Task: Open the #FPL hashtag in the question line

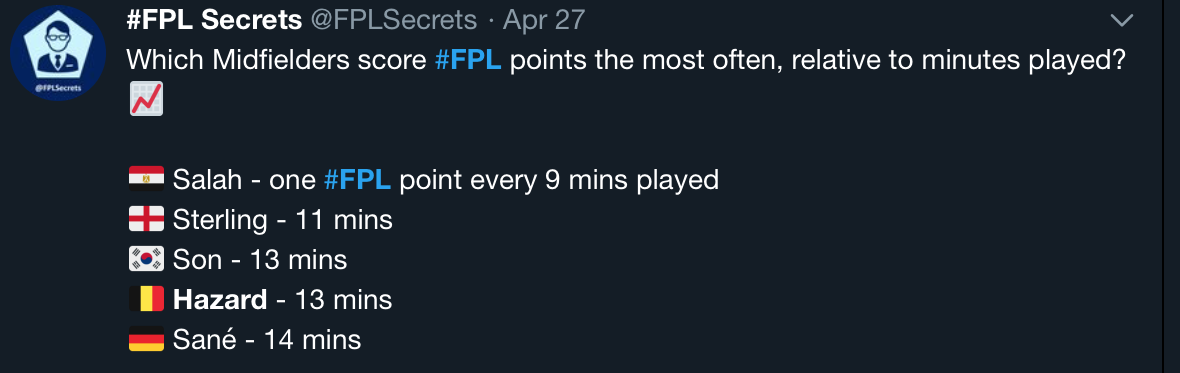Action: tap(468, 60)
